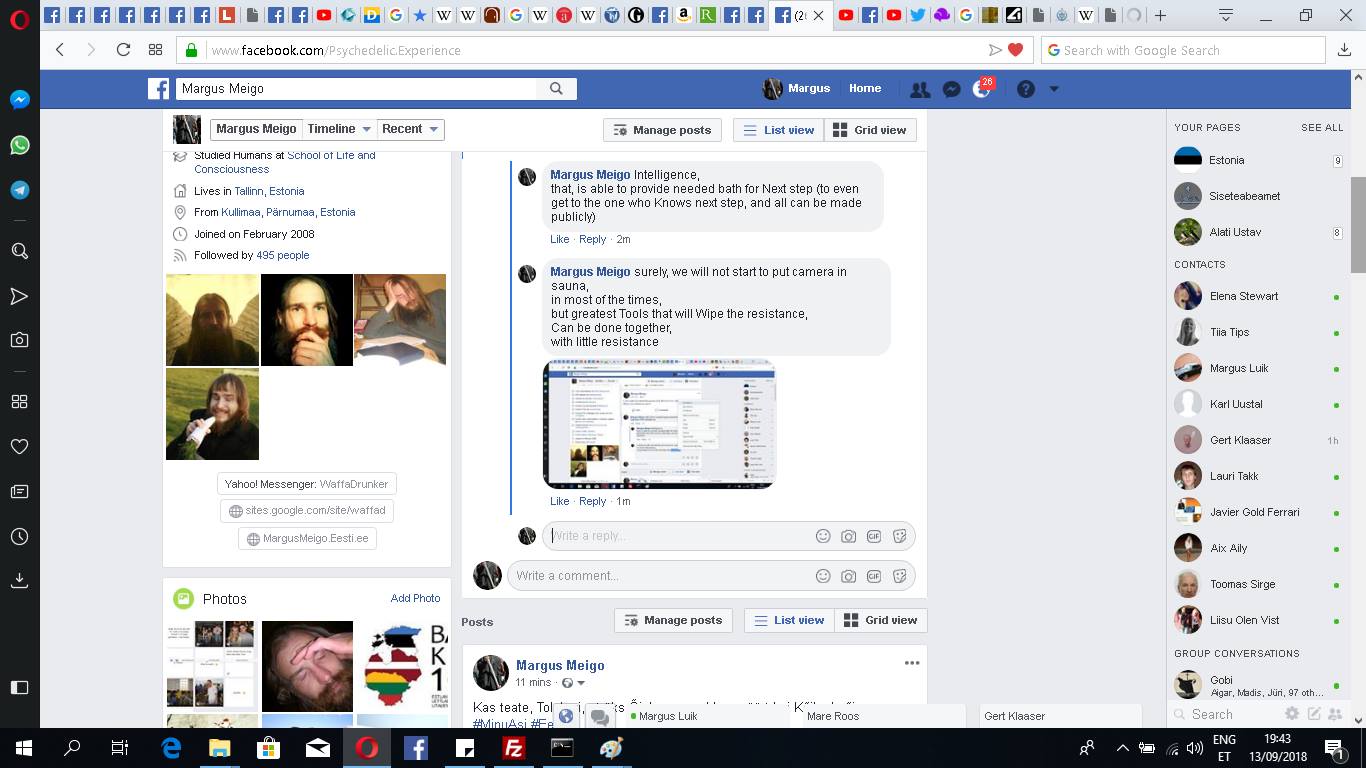Open Facebook messages icon in the blue bar

[x=952, y=89]
